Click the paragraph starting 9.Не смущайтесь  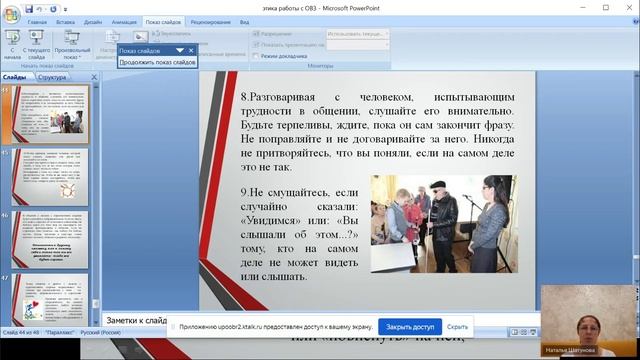click(x=299, y=234)
